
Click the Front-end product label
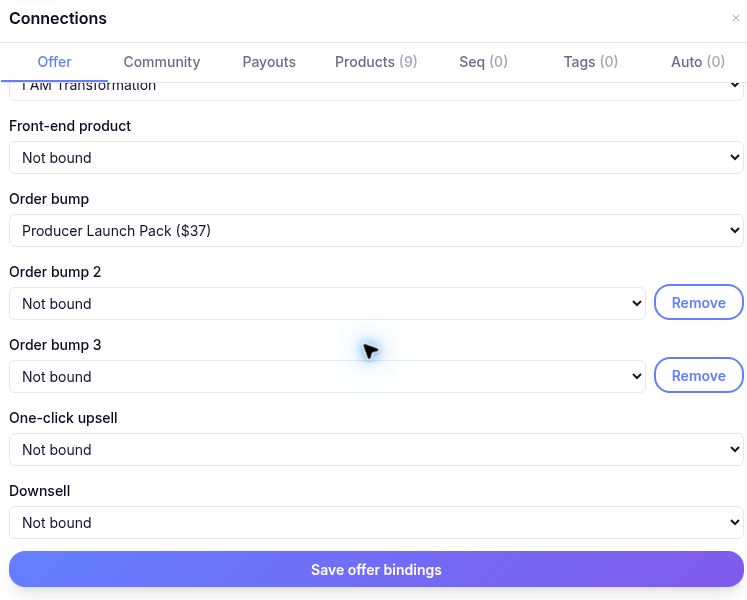coord(70,126)
